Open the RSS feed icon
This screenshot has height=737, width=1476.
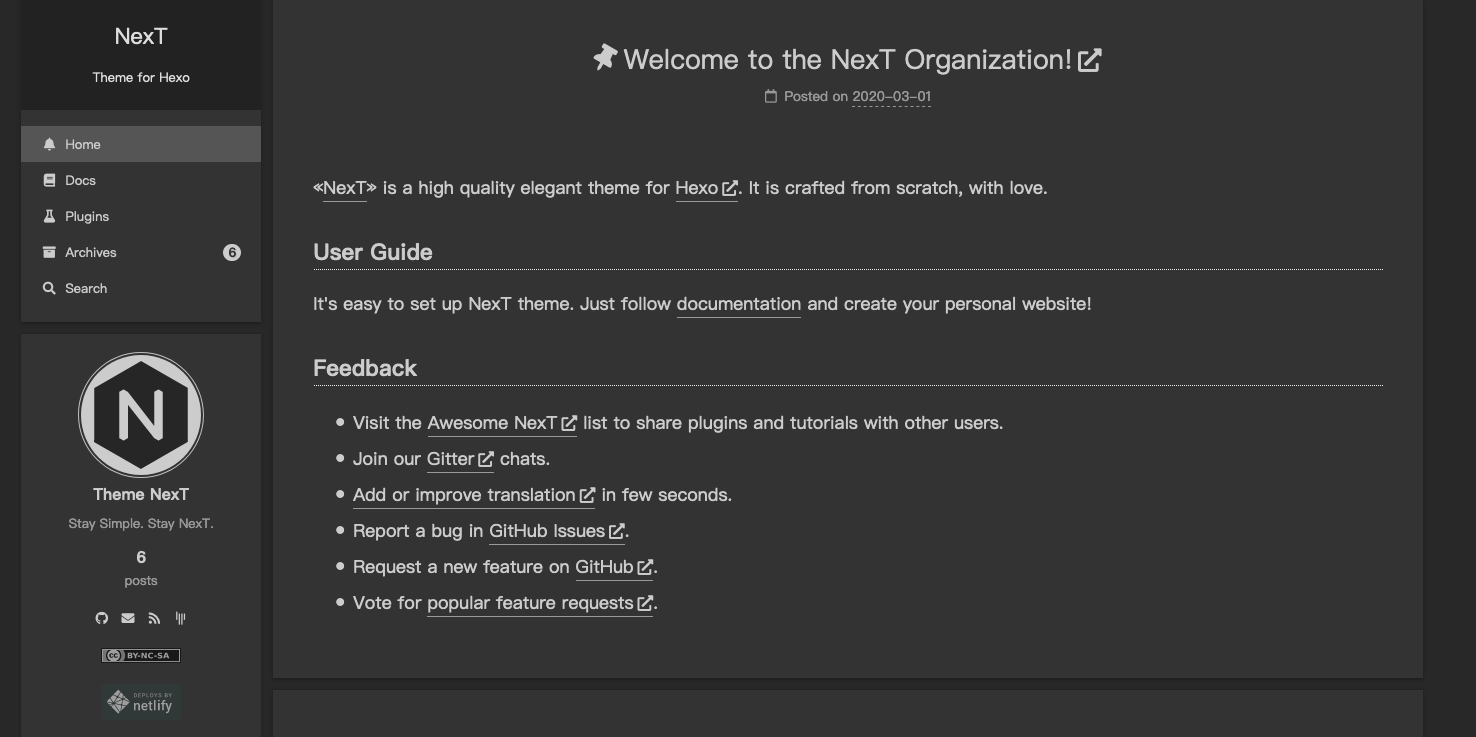point(154,618)
